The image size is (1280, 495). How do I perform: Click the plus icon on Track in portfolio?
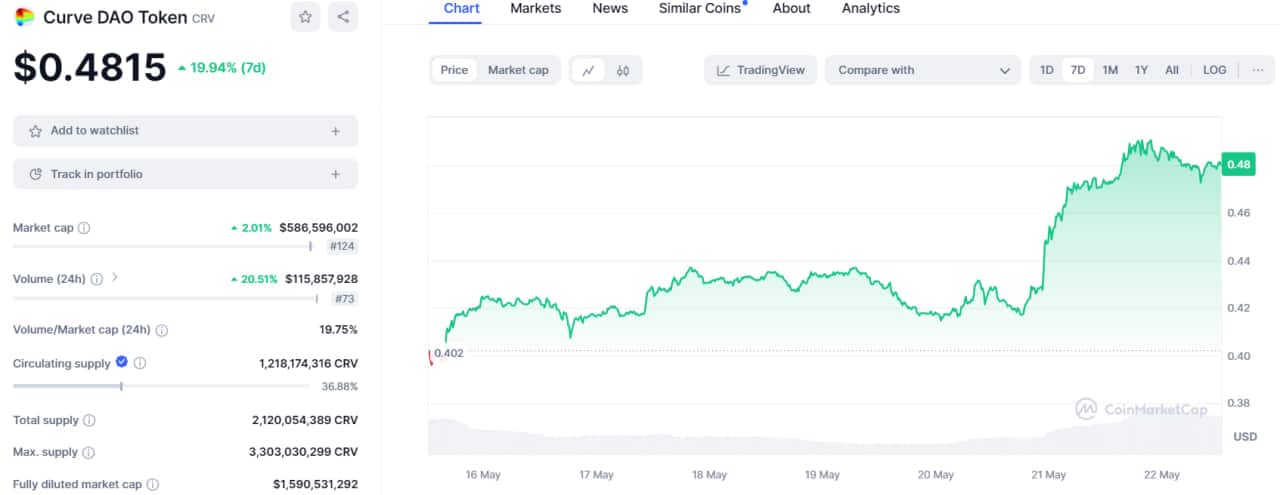[335, 174]
